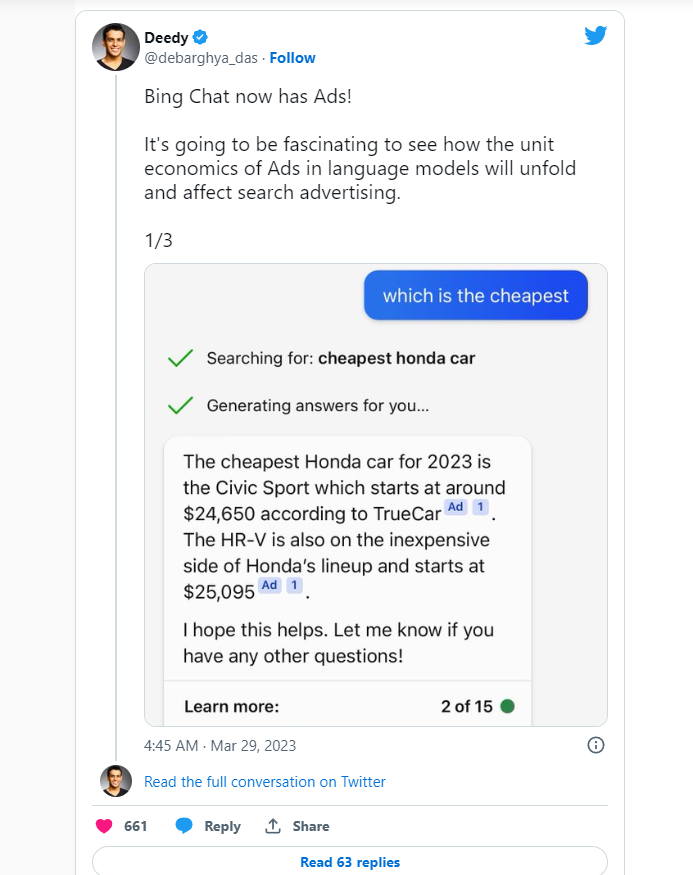The height and width of the screenshot is (875, 693).
Task: Click the small avatar beside the conversation link
Action: pyautogui.click(x=116, y=781)
